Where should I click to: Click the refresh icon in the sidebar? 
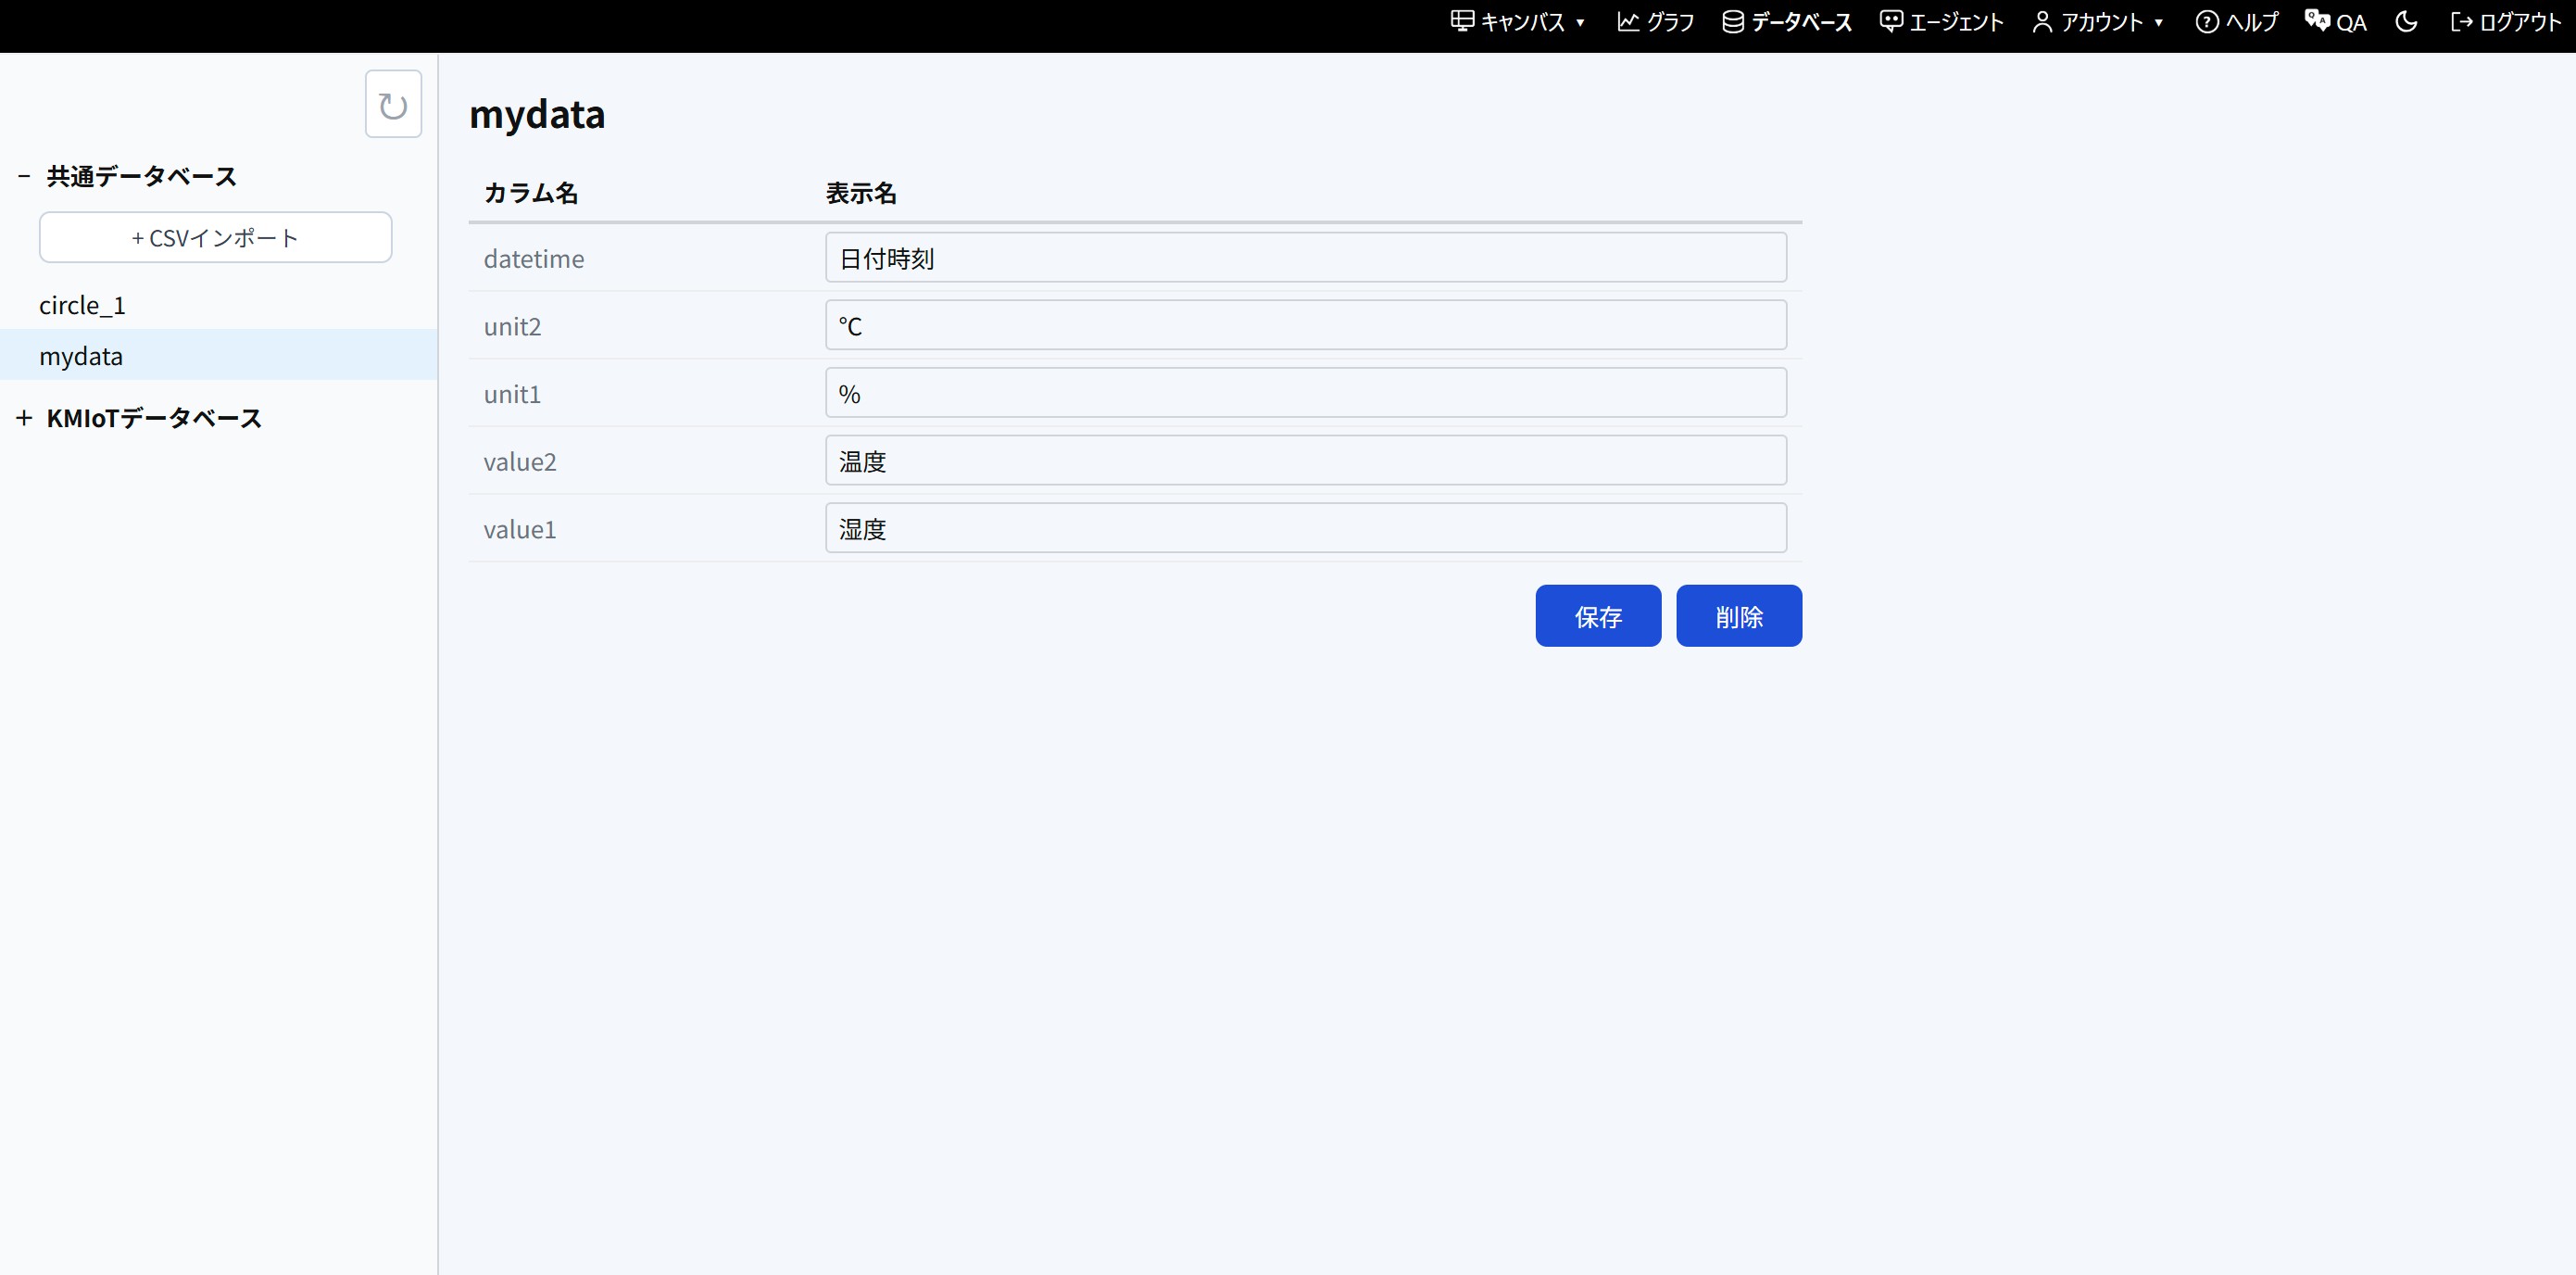pos(392,103)
